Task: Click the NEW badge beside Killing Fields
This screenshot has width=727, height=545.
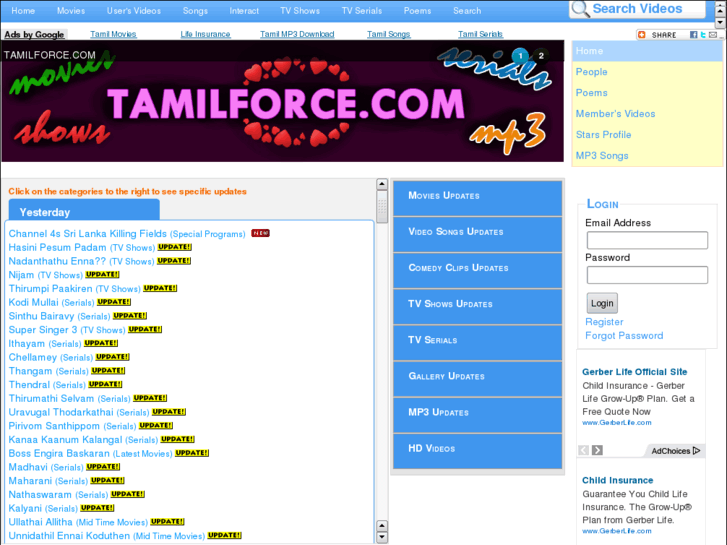Action: [x=261, y=233]
